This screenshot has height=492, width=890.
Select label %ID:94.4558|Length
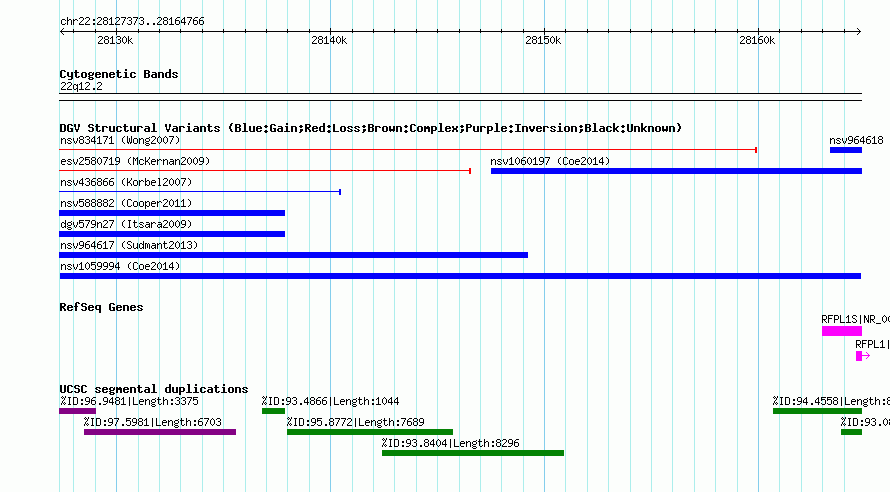tap(831, 401)
